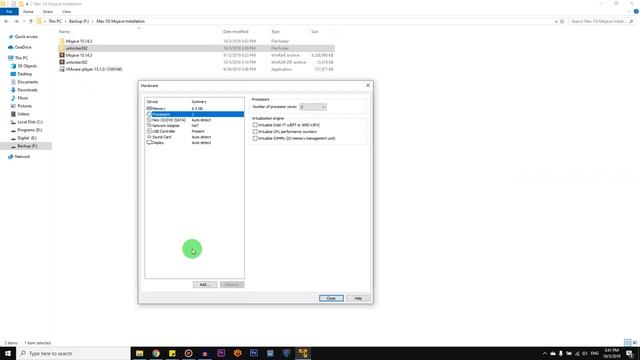The image size is (640, 360).
Task: Click Backup (F:) in address breadcrumb
Action: (x=79, y=21)
